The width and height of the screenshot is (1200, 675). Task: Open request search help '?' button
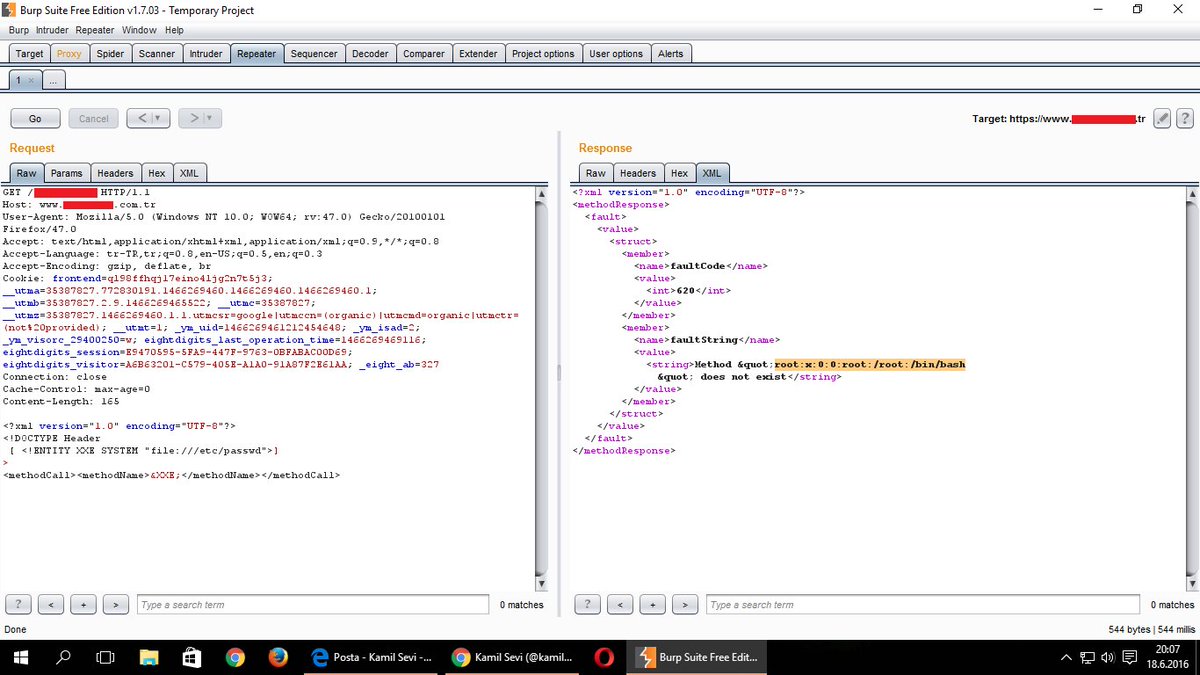18,604
